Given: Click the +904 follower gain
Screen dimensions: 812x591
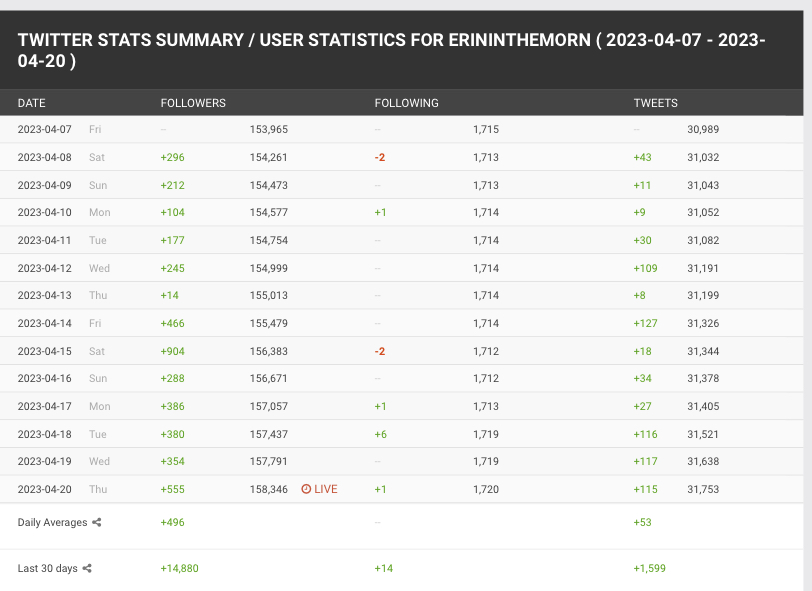Looking at the screenshot, I should point(172,351).
